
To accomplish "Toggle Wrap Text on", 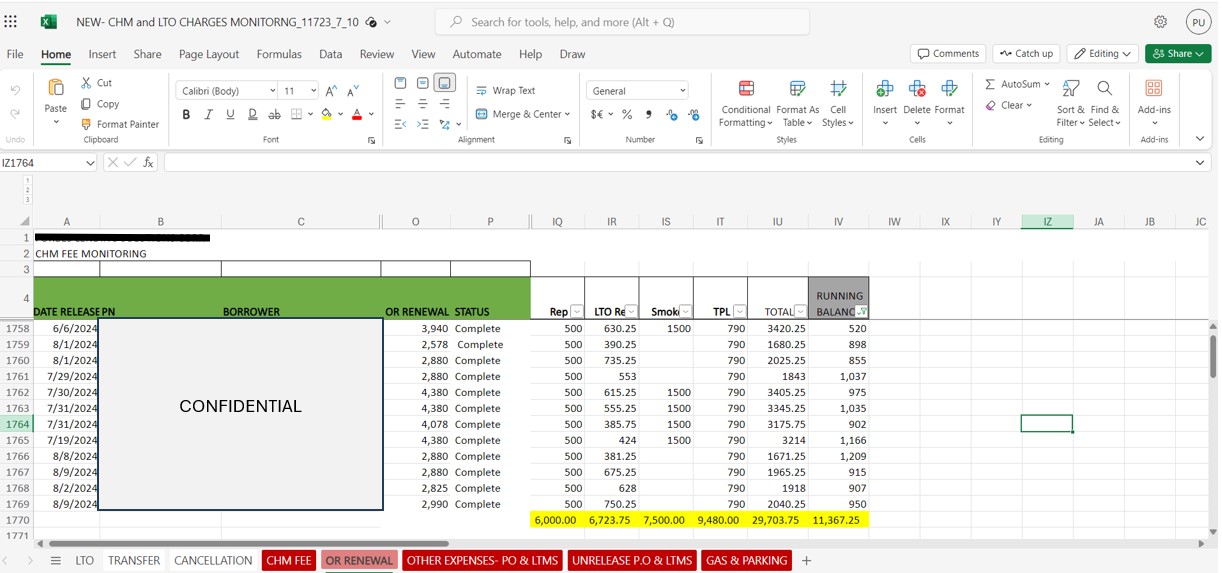I will tap(505, 90).
